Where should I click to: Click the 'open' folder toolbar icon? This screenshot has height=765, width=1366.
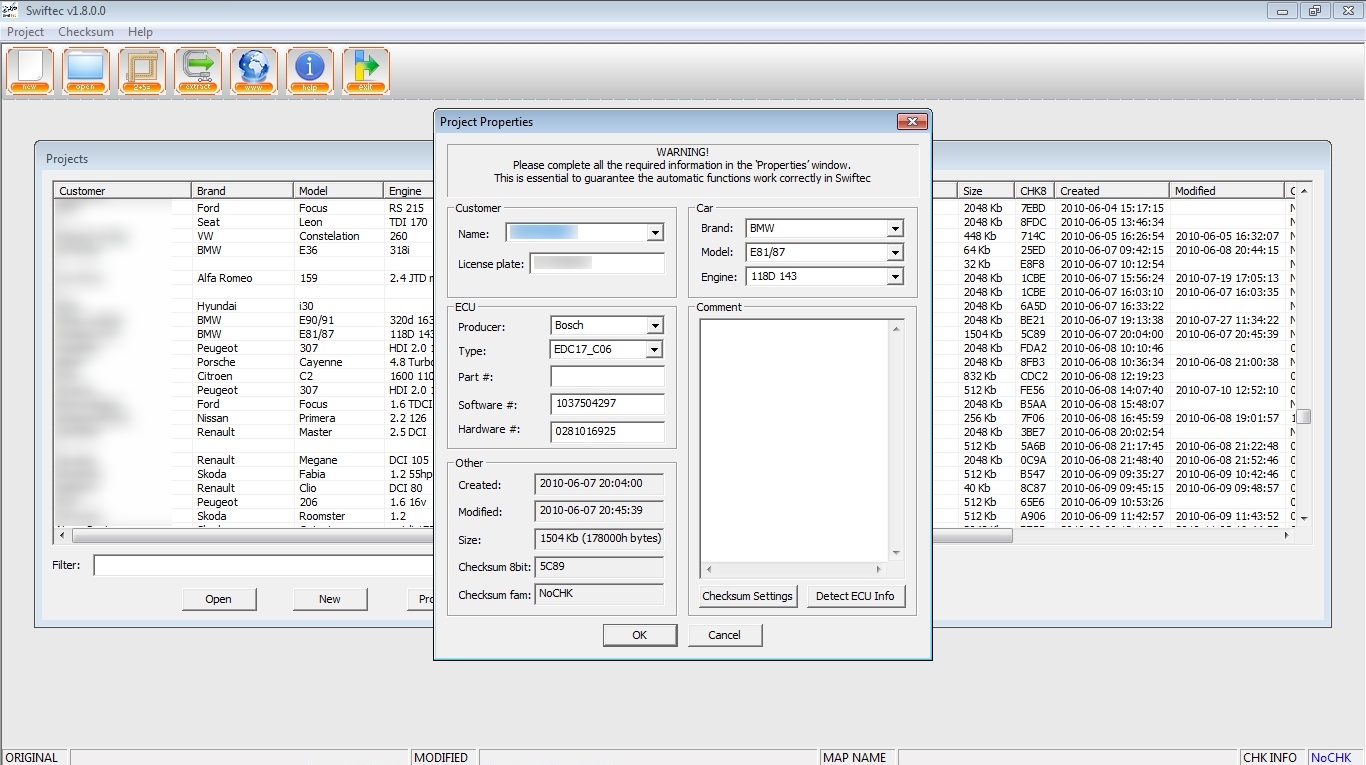click(x=86, y=71)
